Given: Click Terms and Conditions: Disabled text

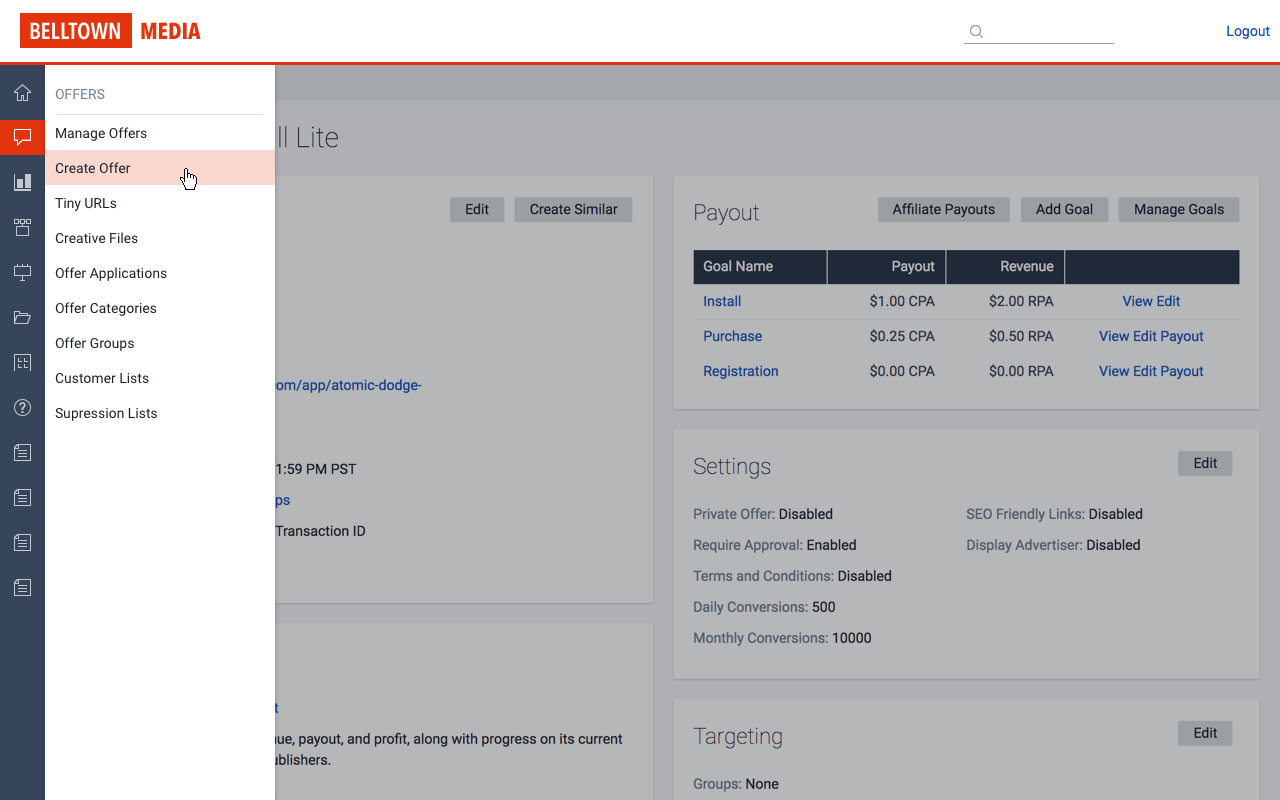Looking at the screenshot, I should click(x=792, y=576).
